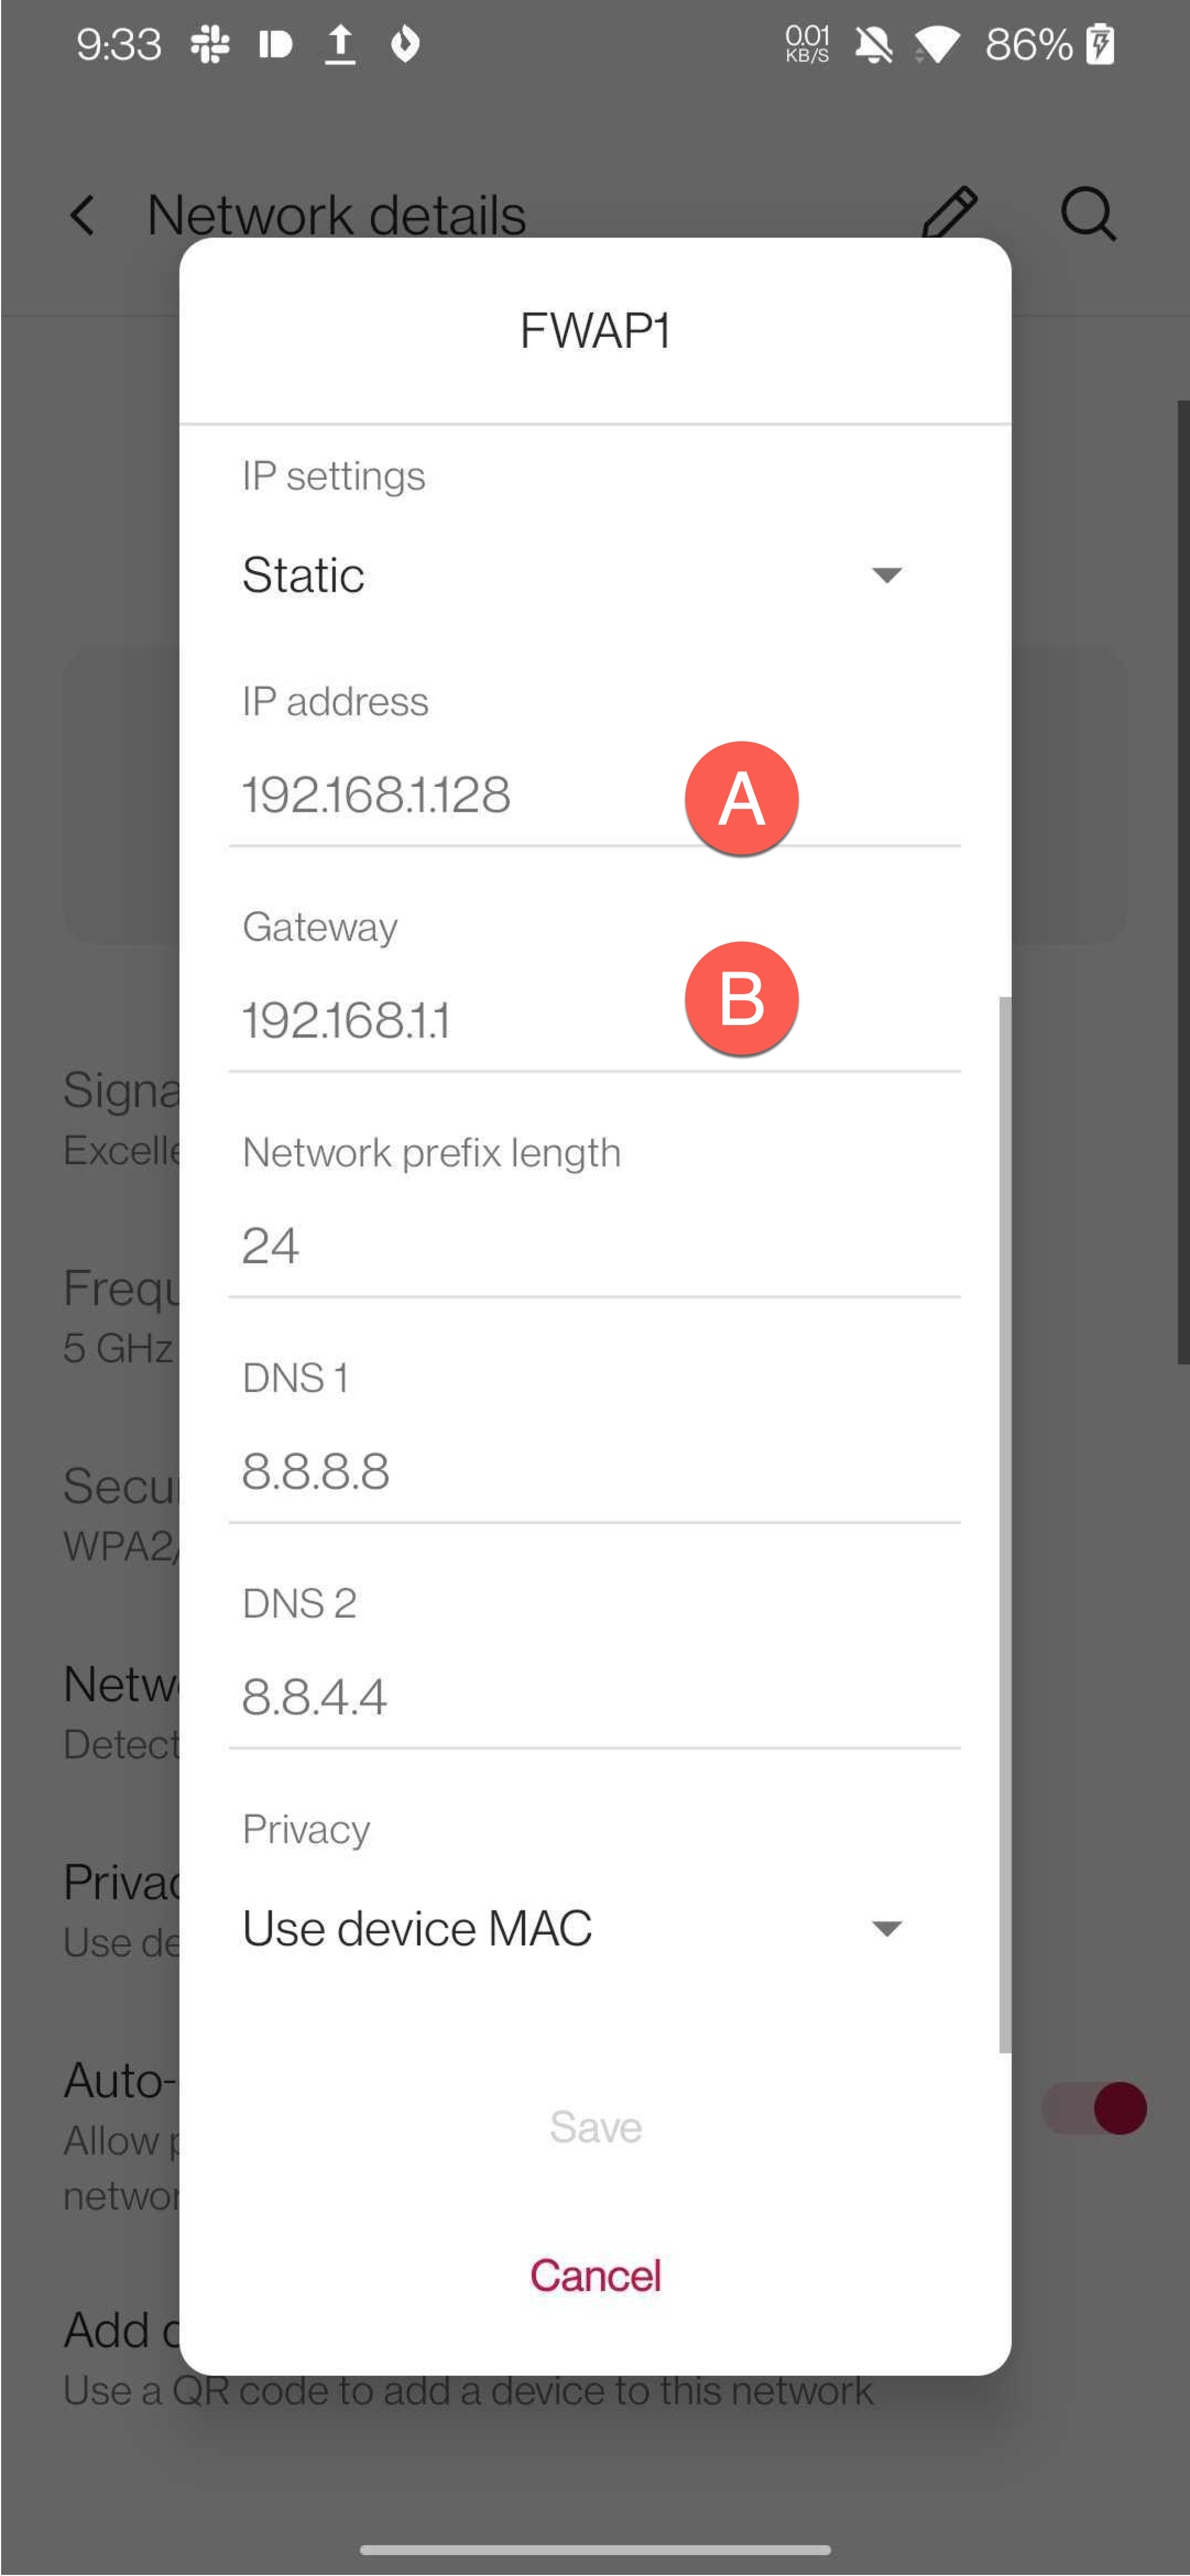1190x2576 pixels.
Task: Tap the pencil edit icon
Action: pos(948,213)
